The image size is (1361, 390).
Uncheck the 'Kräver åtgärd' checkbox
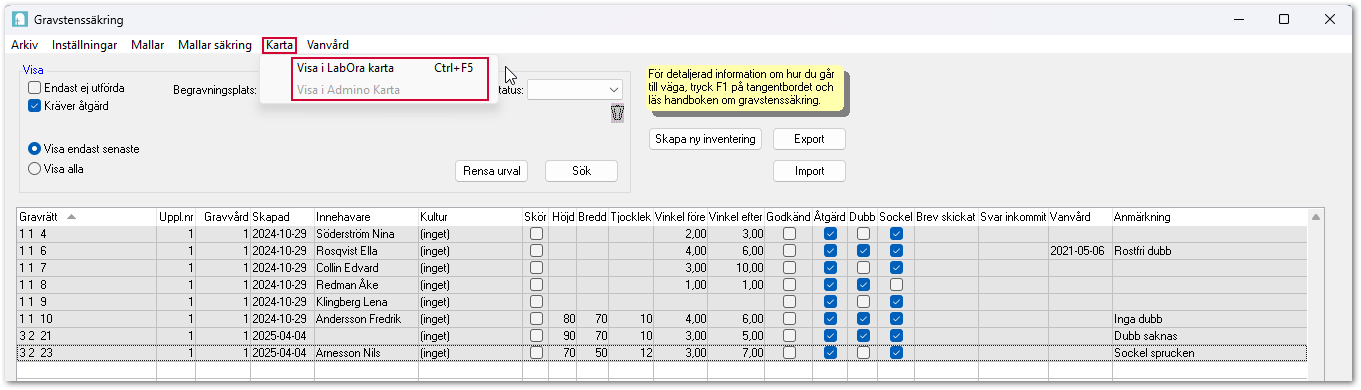point(34,106)
